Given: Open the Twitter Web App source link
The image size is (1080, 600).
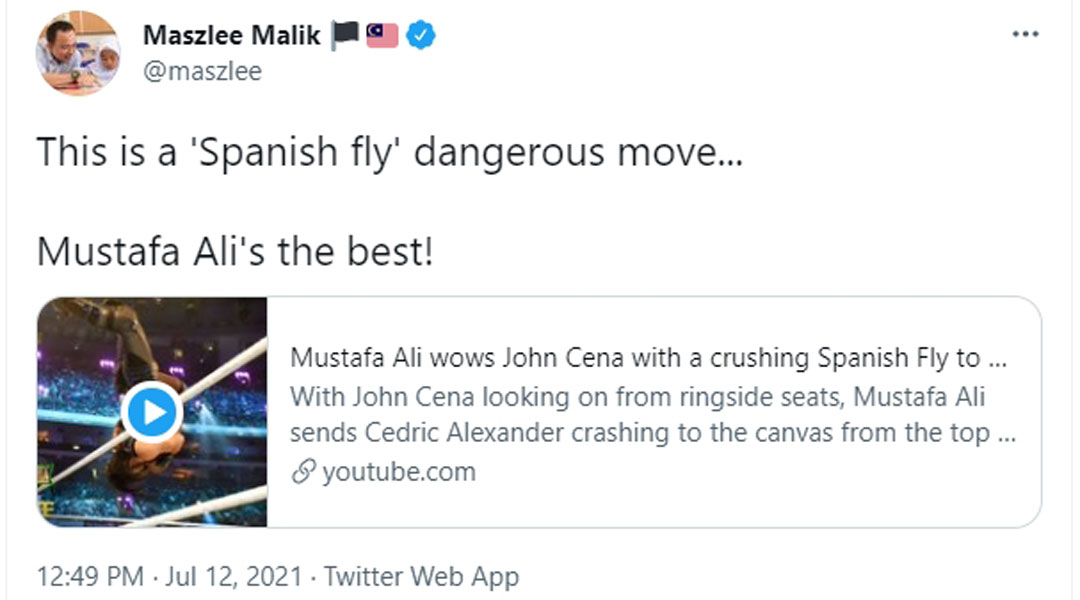Looking at the screenshot, I should coord(422,577).
